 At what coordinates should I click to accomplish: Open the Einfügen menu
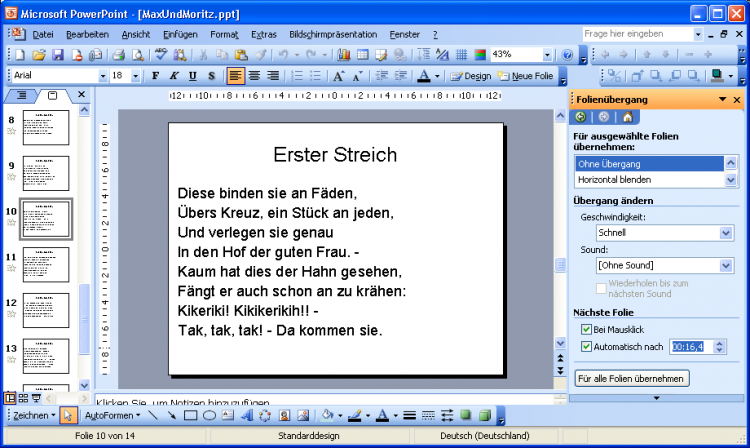tap(179, 34)
